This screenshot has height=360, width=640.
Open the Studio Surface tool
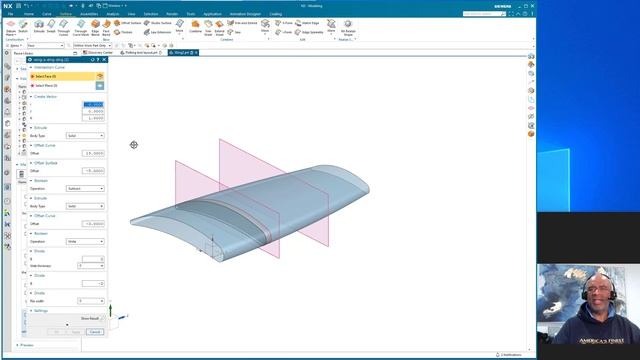[x=158, y=23]
